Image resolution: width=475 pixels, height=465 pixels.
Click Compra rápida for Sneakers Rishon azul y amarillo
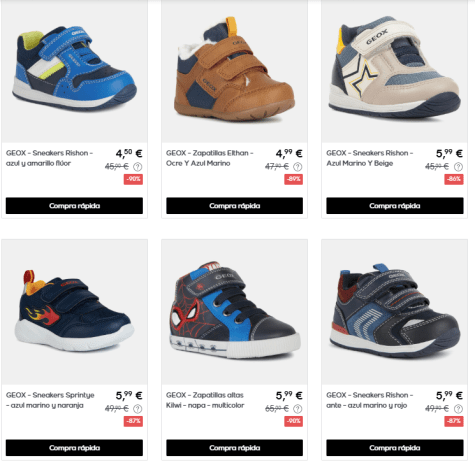(x=74, y=206)
